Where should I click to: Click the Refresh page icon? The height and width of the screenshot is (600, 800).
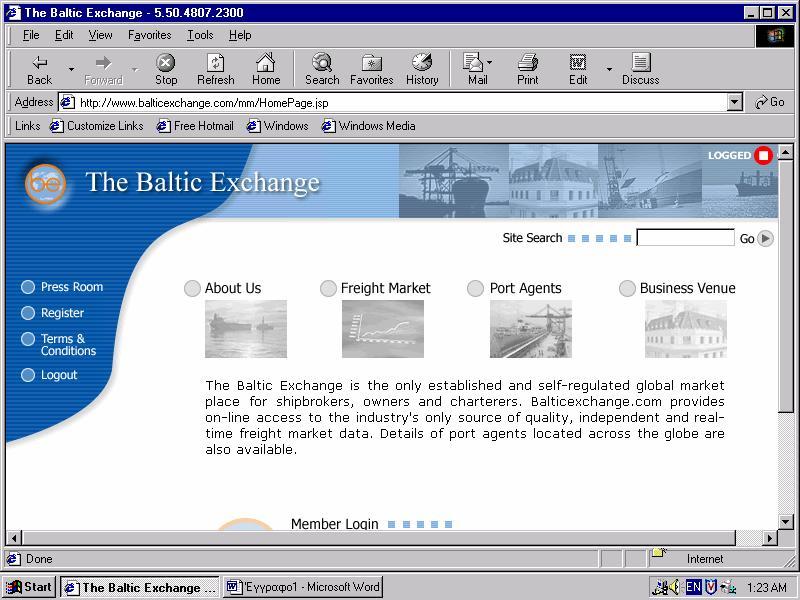(x=215, y=63)
